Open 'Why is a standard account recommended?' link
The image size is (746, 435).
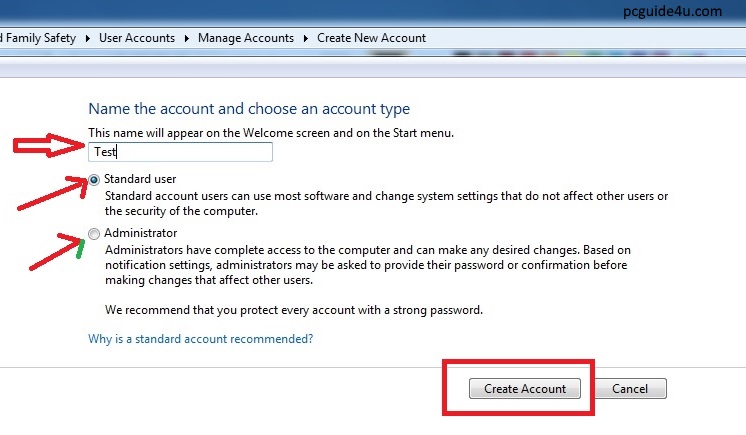(201, 339)
